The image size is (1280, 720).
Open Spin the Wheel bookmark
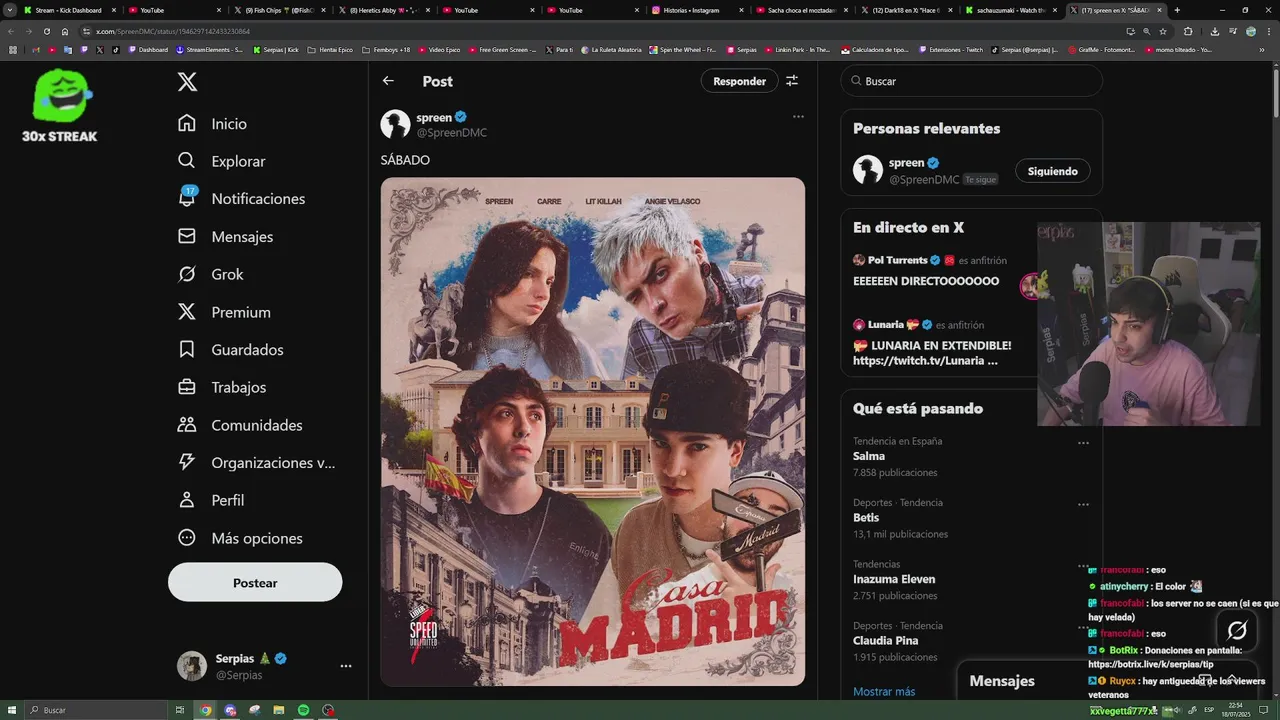click(683, 49)
